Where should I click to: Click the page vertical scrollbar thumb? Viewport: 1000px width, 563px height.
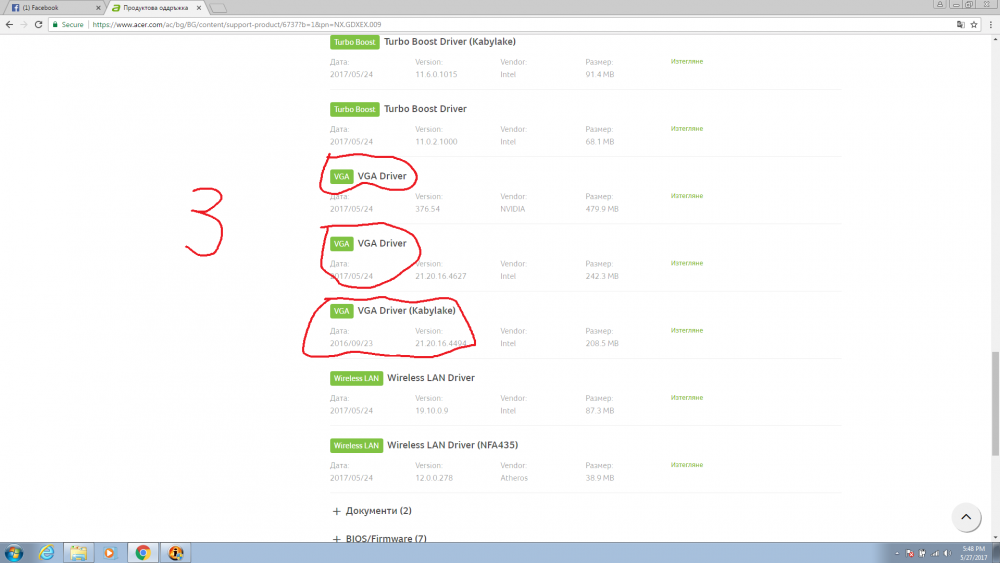(995, 403)
